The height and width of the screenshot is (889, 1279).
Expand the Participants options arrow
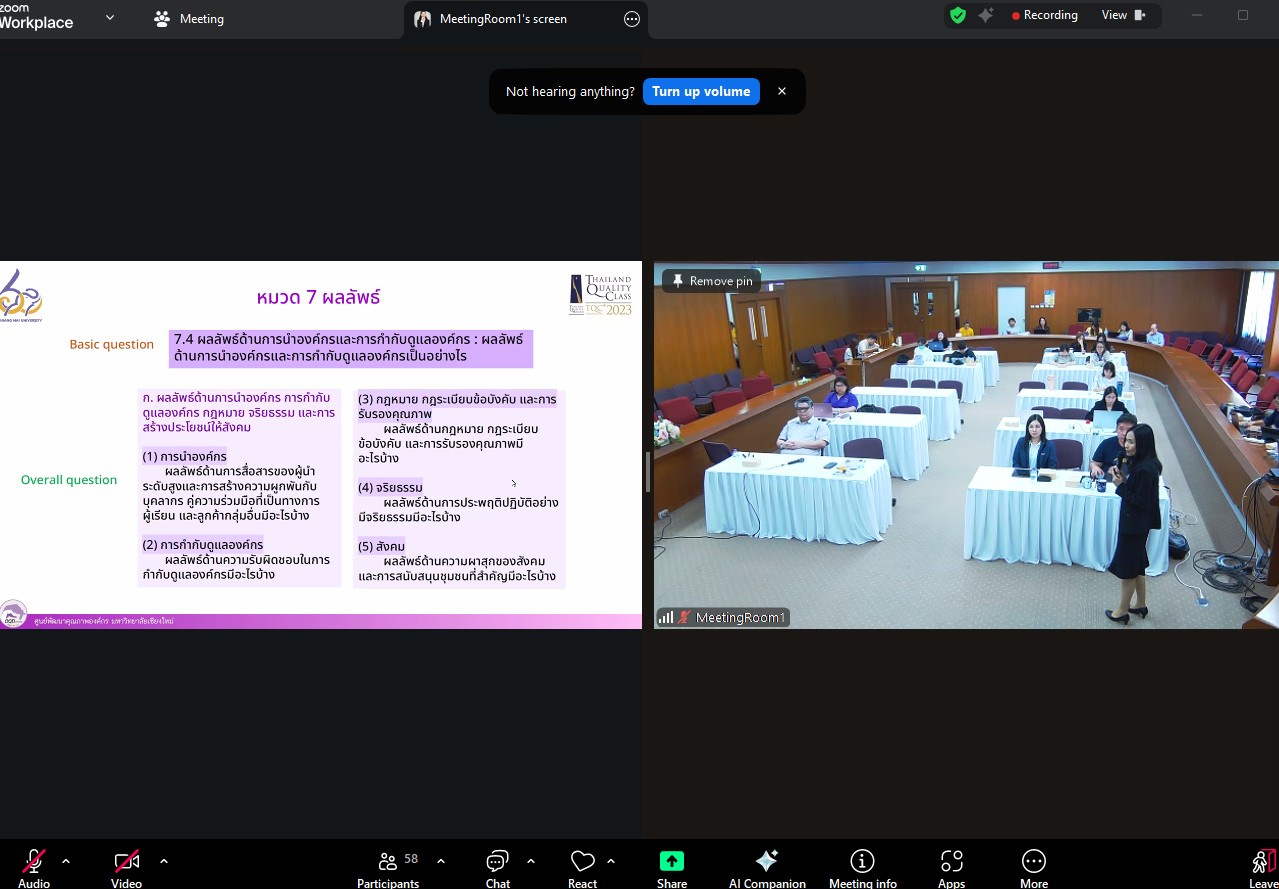440,861
